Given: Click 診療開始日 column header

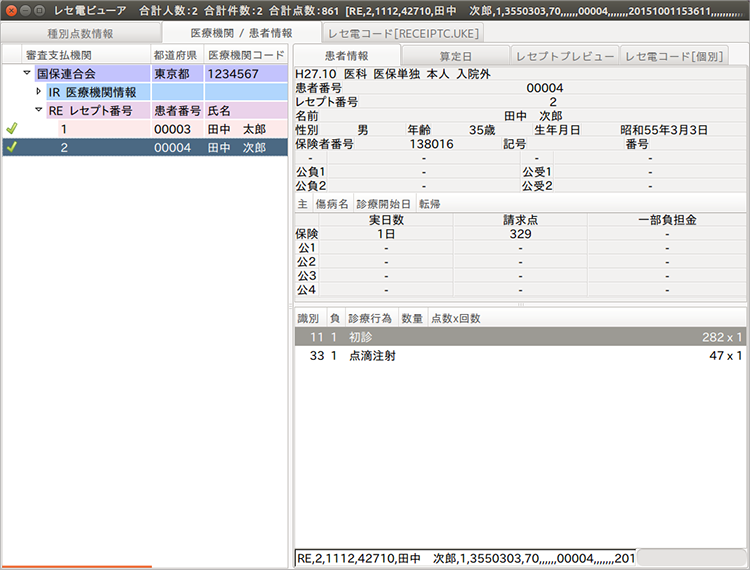Looking at the screenshot, I should (384, 204).
